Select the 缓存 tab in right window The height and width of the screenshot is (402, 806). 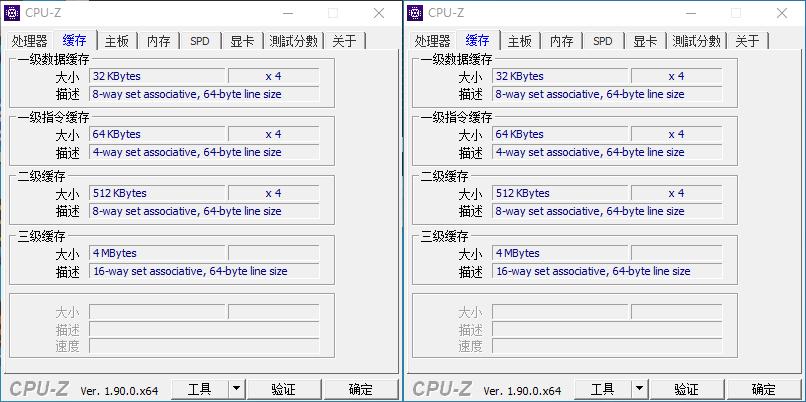pos(477,40)
